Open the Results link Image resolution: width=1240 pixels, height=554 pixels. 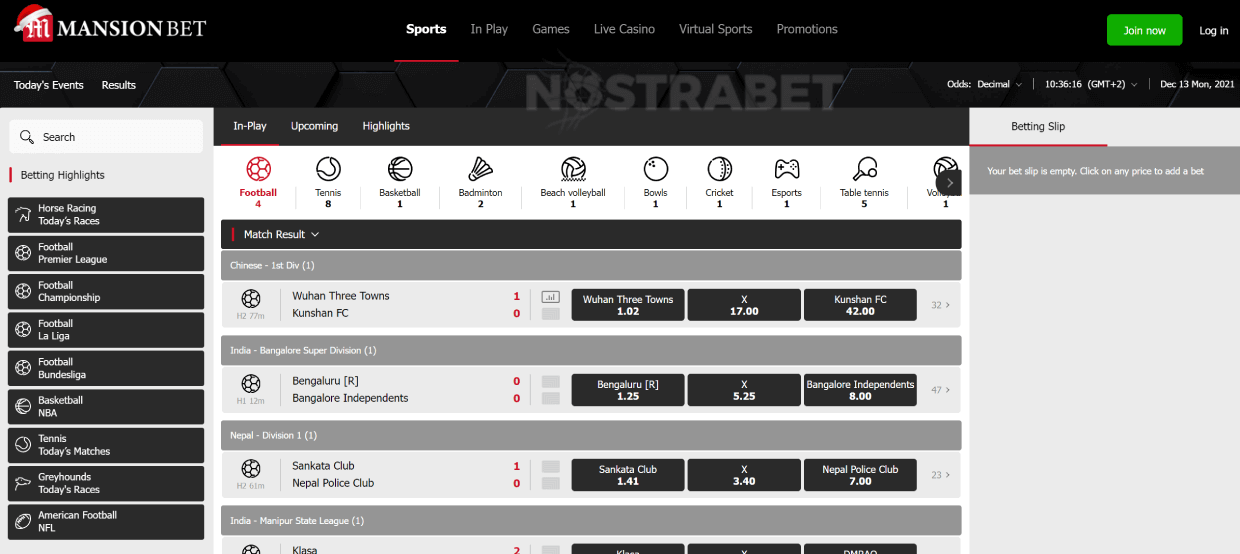point(119,85)
